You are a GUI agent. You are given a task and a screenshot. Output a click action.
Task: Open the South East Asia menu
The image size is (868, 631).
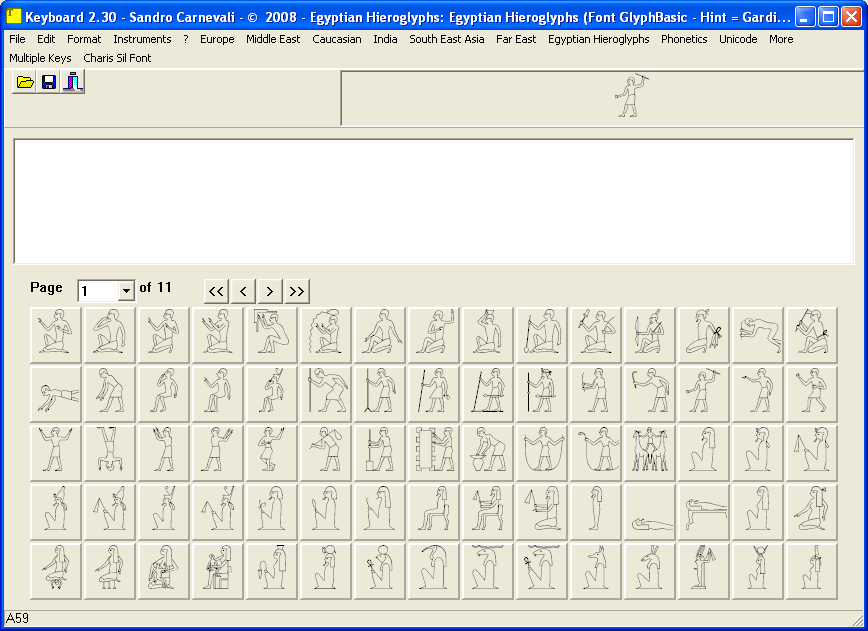[447, 39]
